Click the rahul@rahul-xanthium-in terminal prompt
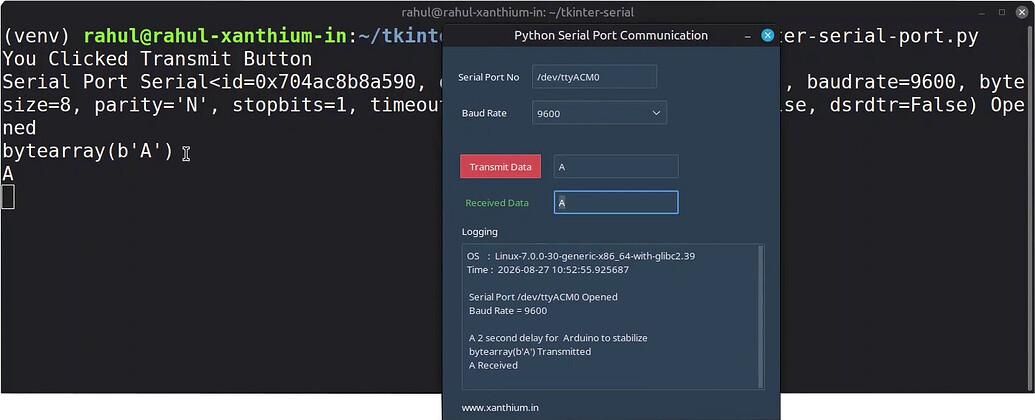1035x420 pixels. click(x=216, y=36)
